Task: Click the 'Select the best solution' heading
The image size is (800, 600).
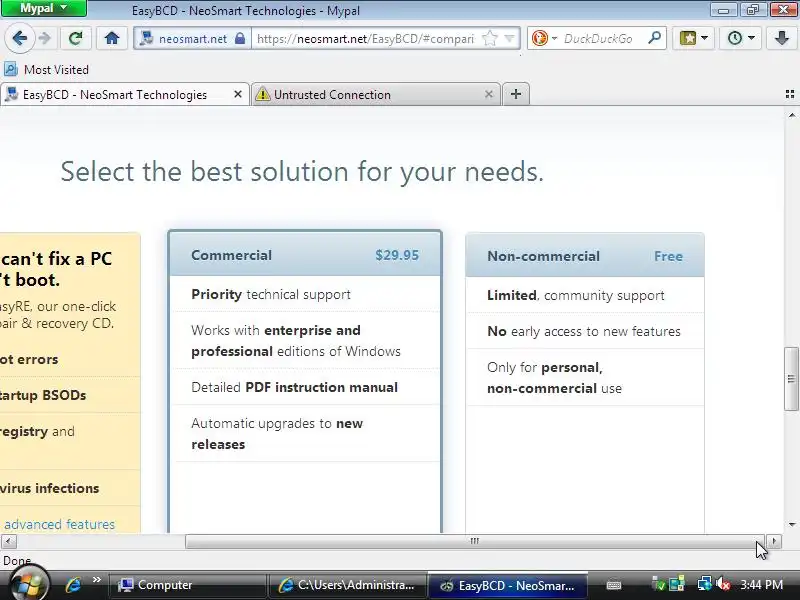Action: click(x=302, y=171)
